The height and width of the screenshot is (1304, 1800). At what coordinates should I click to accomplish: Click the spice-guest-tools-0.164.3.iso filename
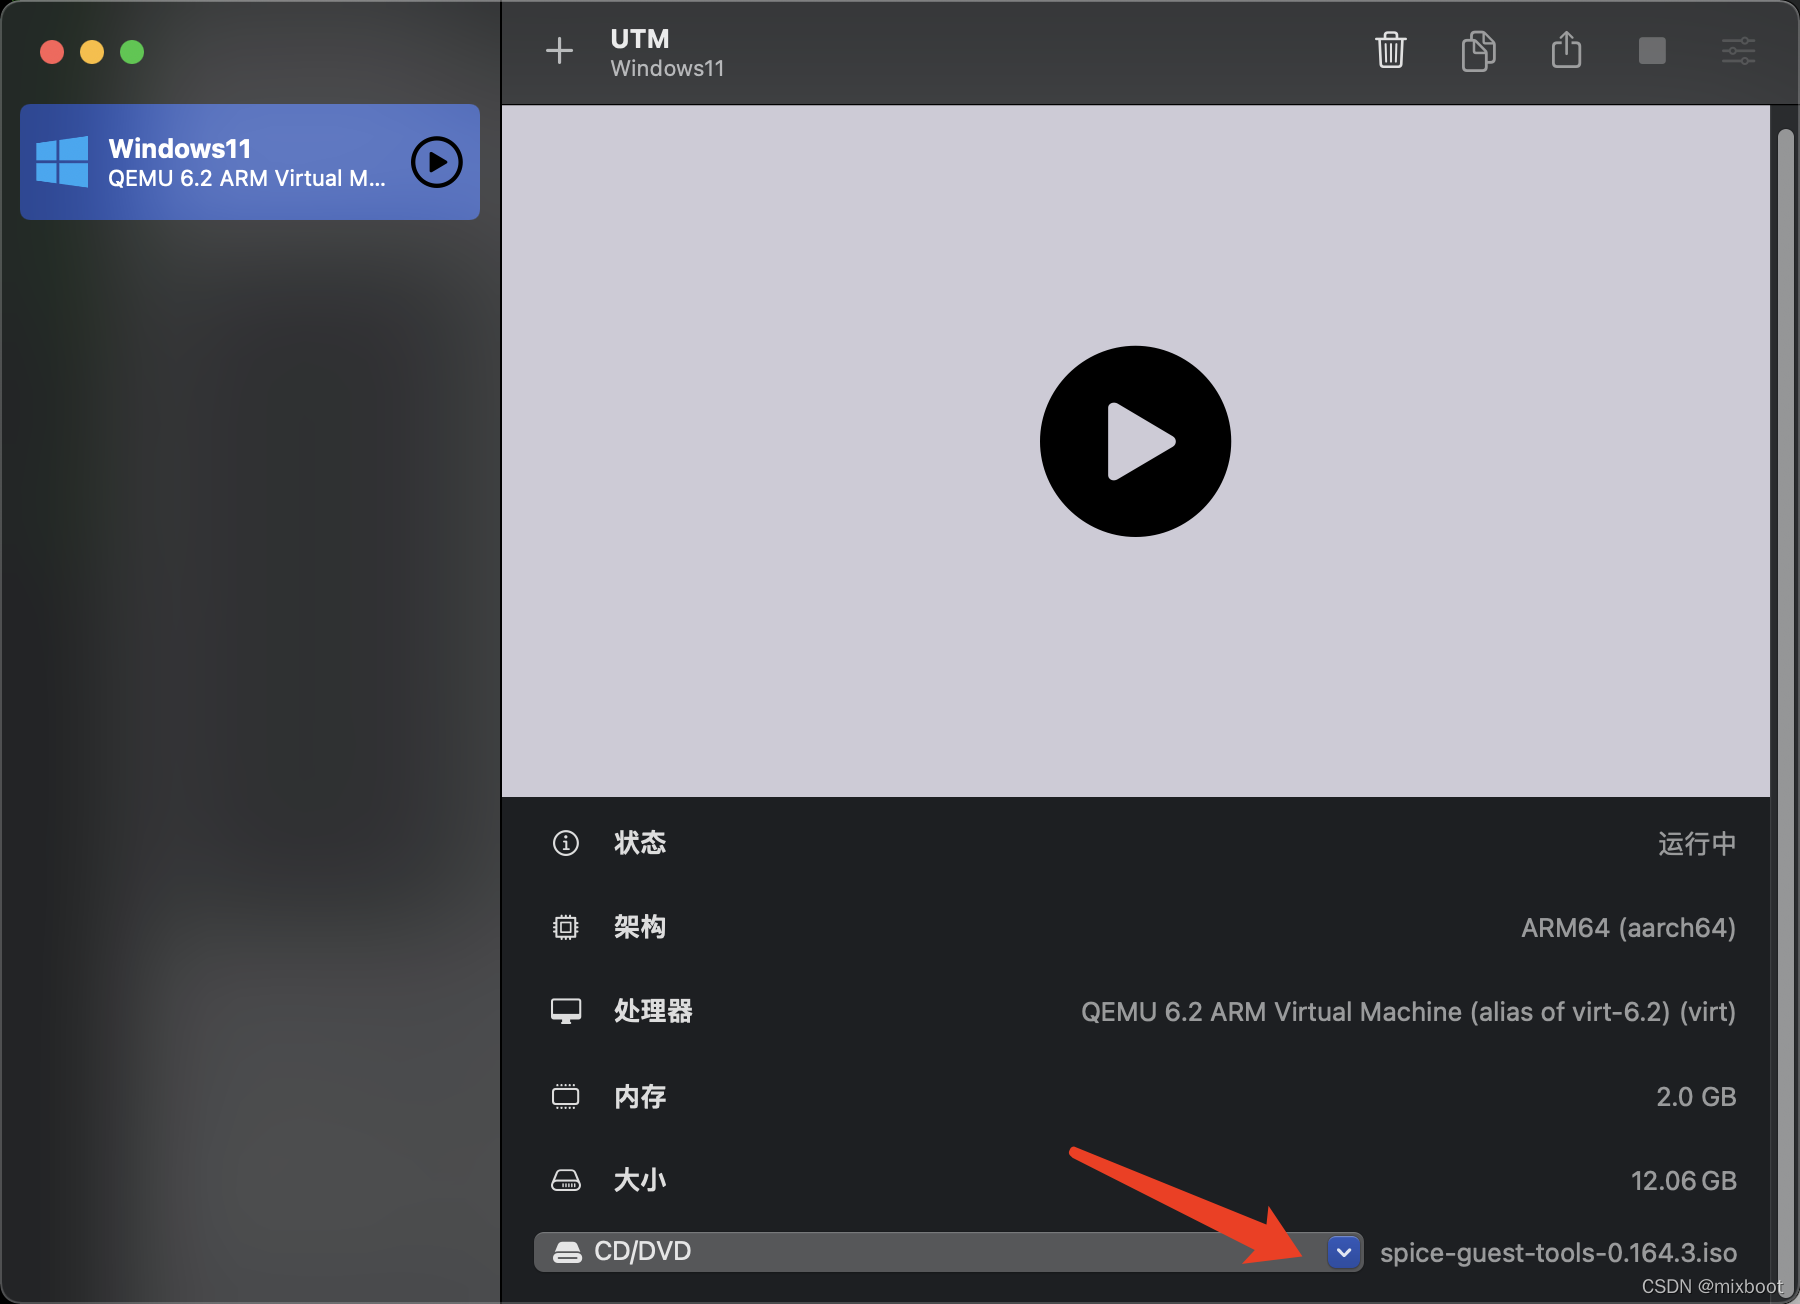[x=1558, y=1252]
